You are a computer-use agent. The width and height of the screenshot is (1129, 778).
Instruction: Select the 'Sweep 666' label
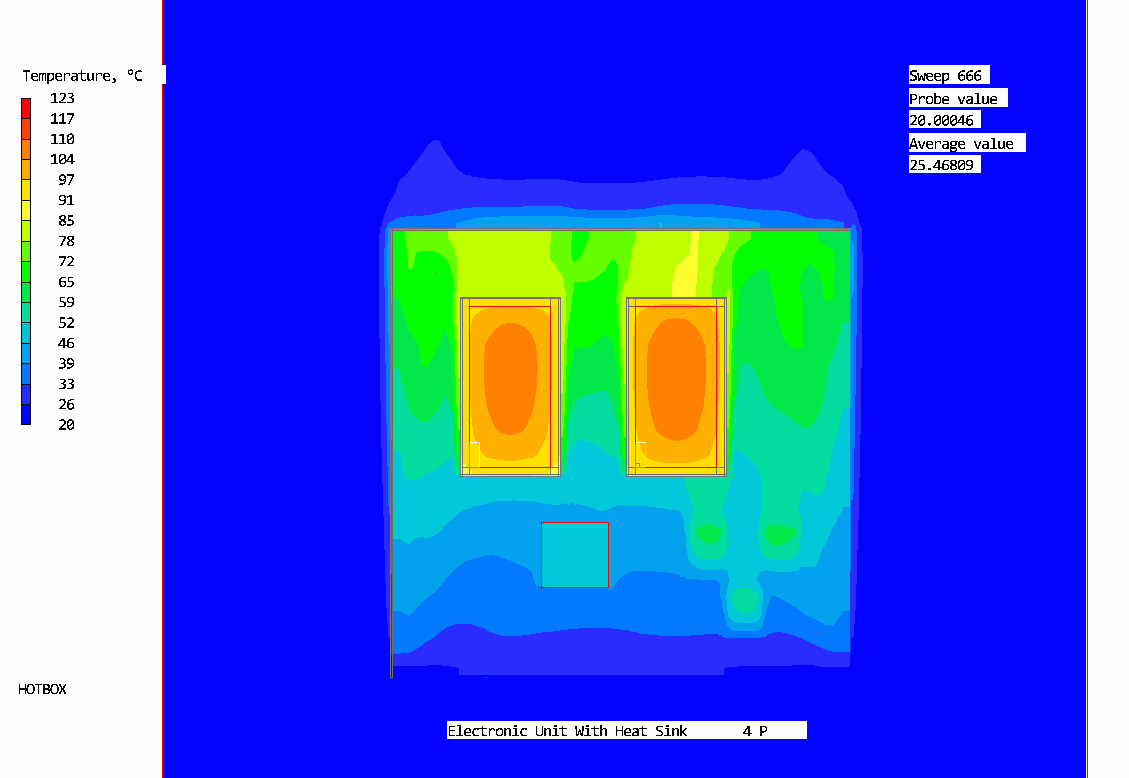(946, 76)
